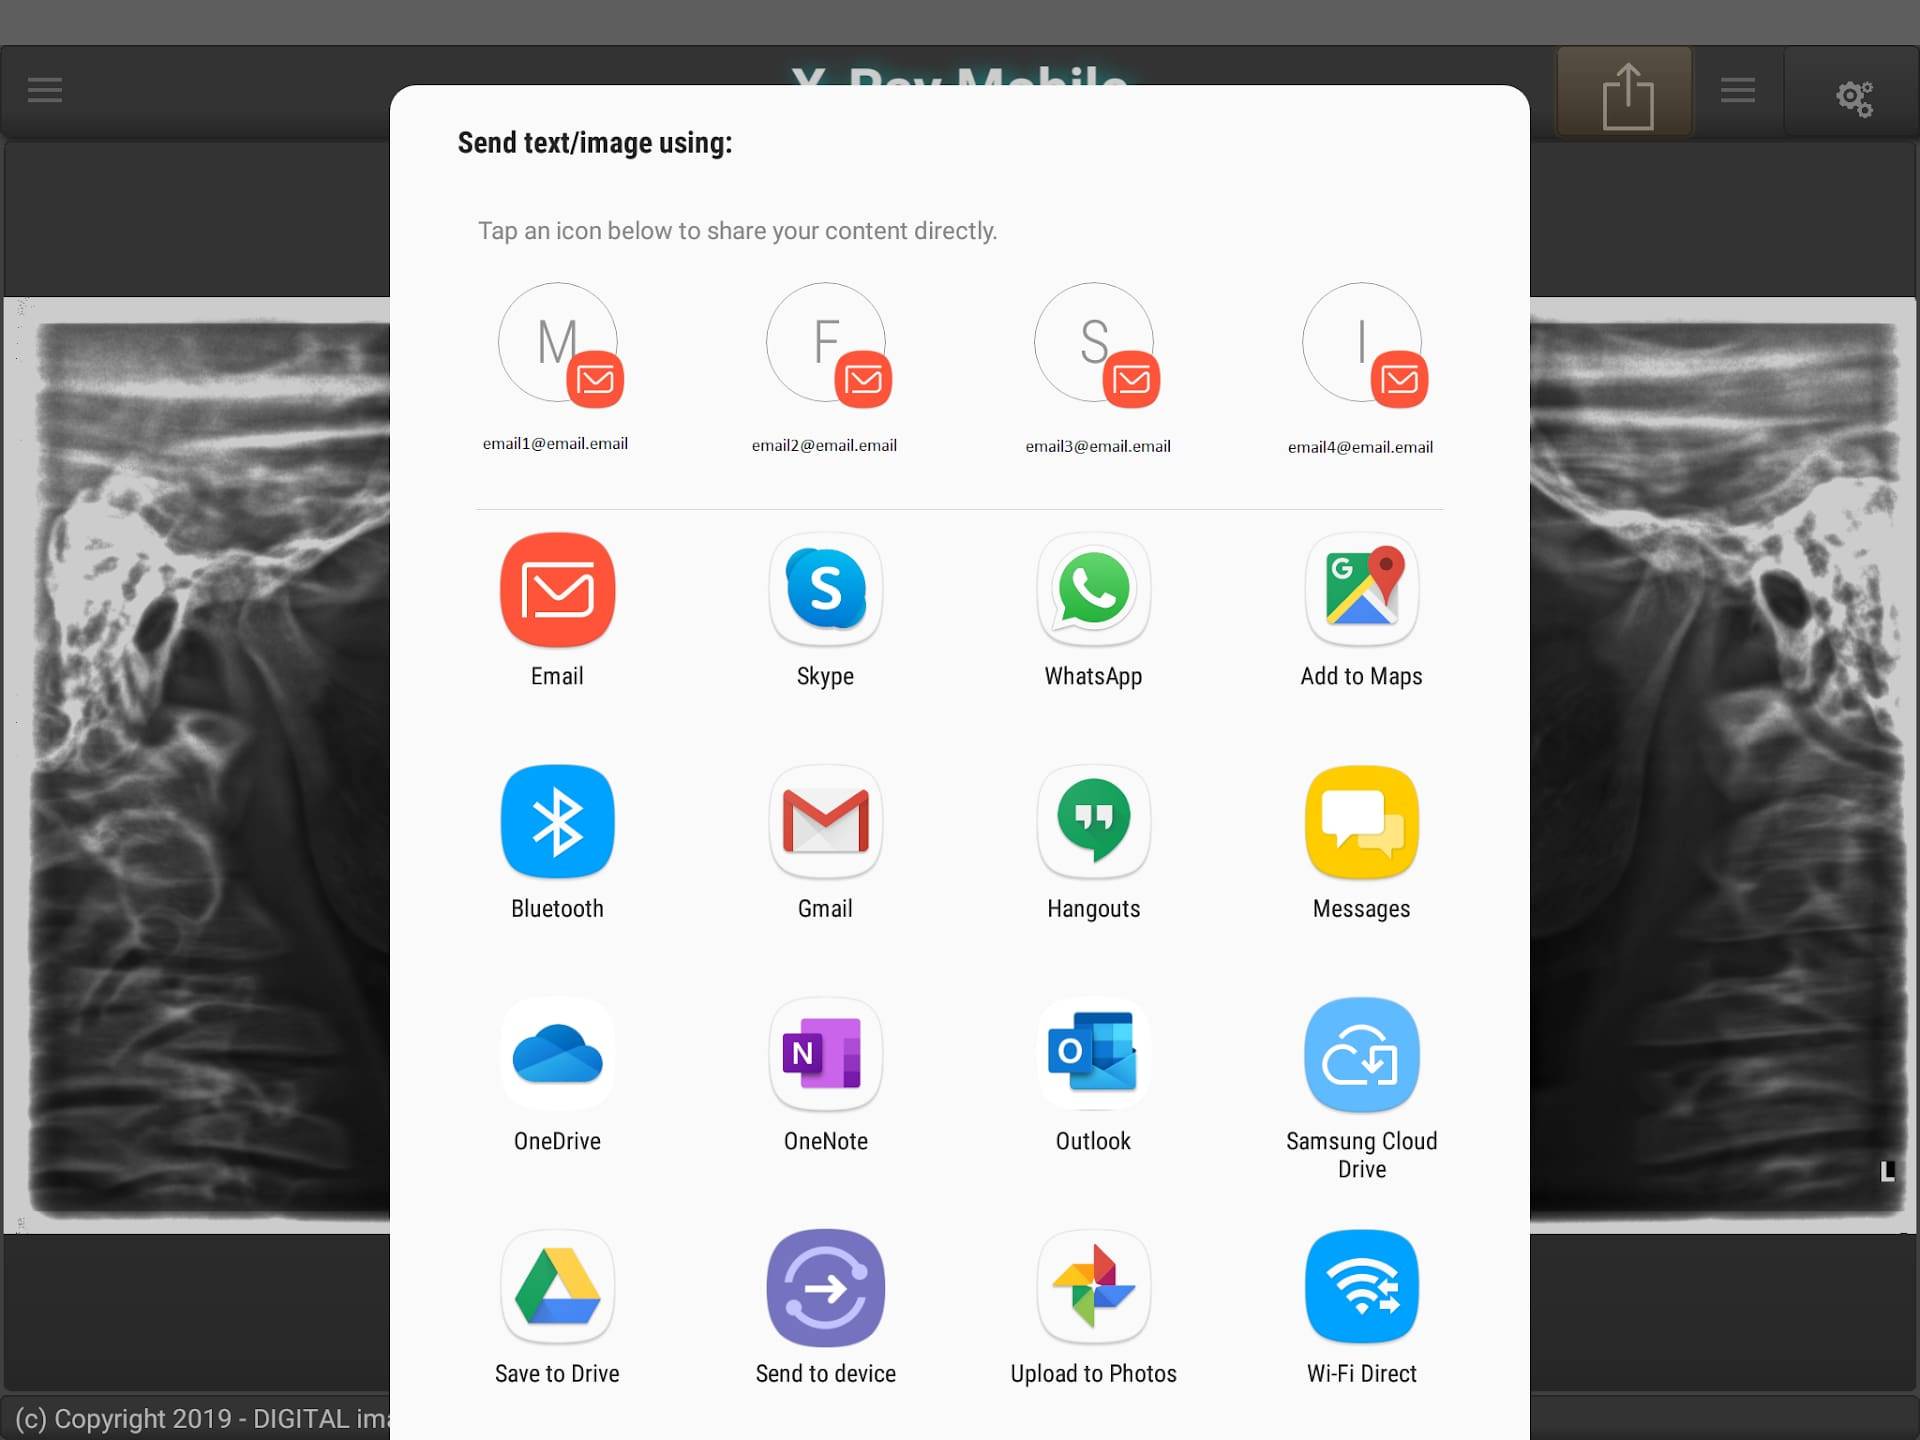Save to Google Drive icon
The width and height of the screenshot is (1920, 1440).
pos(558,1289)
